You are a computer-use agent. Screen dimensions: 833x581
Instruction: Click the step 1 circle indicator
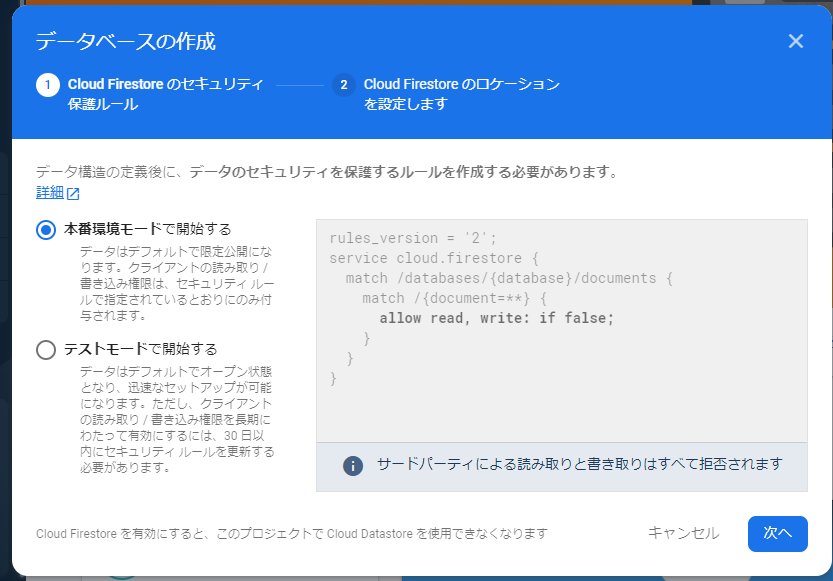click(47, 85)
